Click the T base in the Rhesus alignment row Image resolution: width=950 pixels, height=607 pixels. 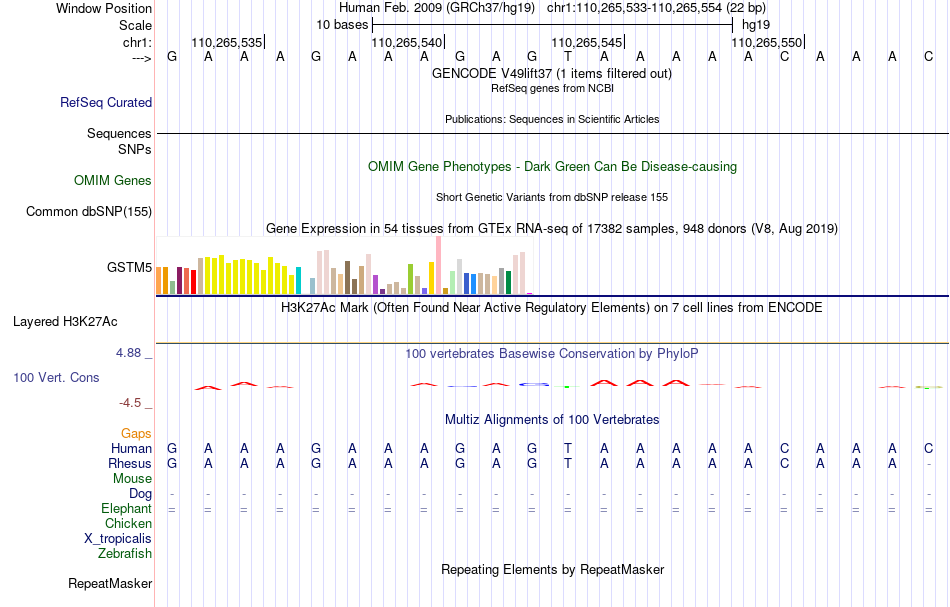(x=568, y=464)
